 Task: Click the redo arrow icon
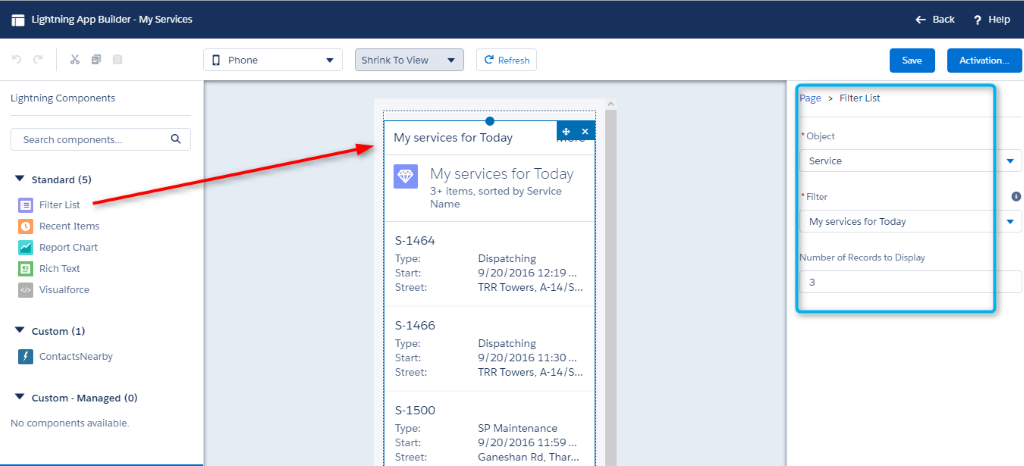(38, 59)
